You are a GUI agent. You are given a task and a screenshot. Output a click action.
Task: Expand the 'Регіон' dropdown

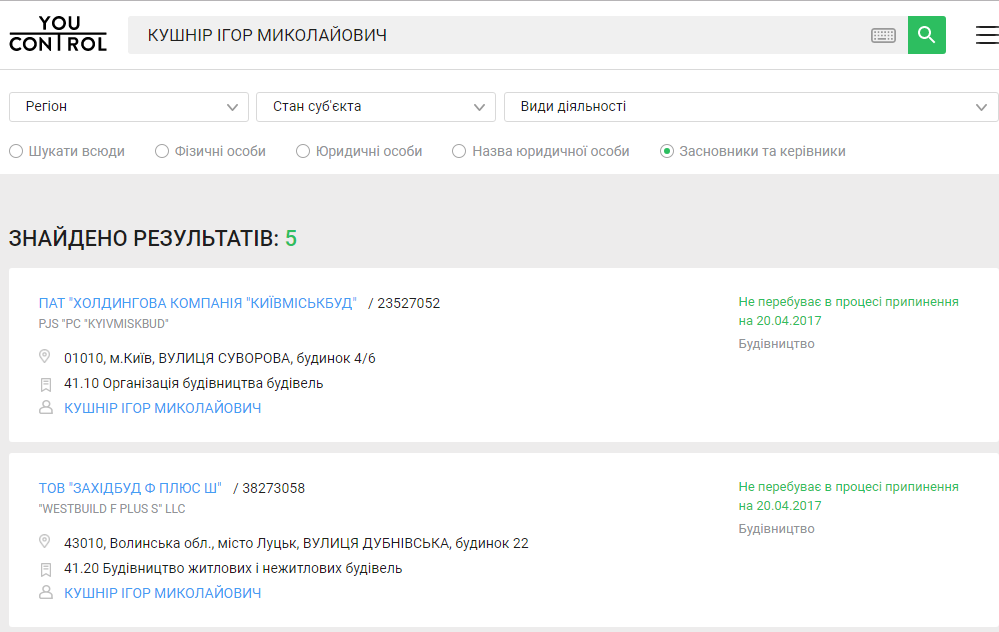129,107
